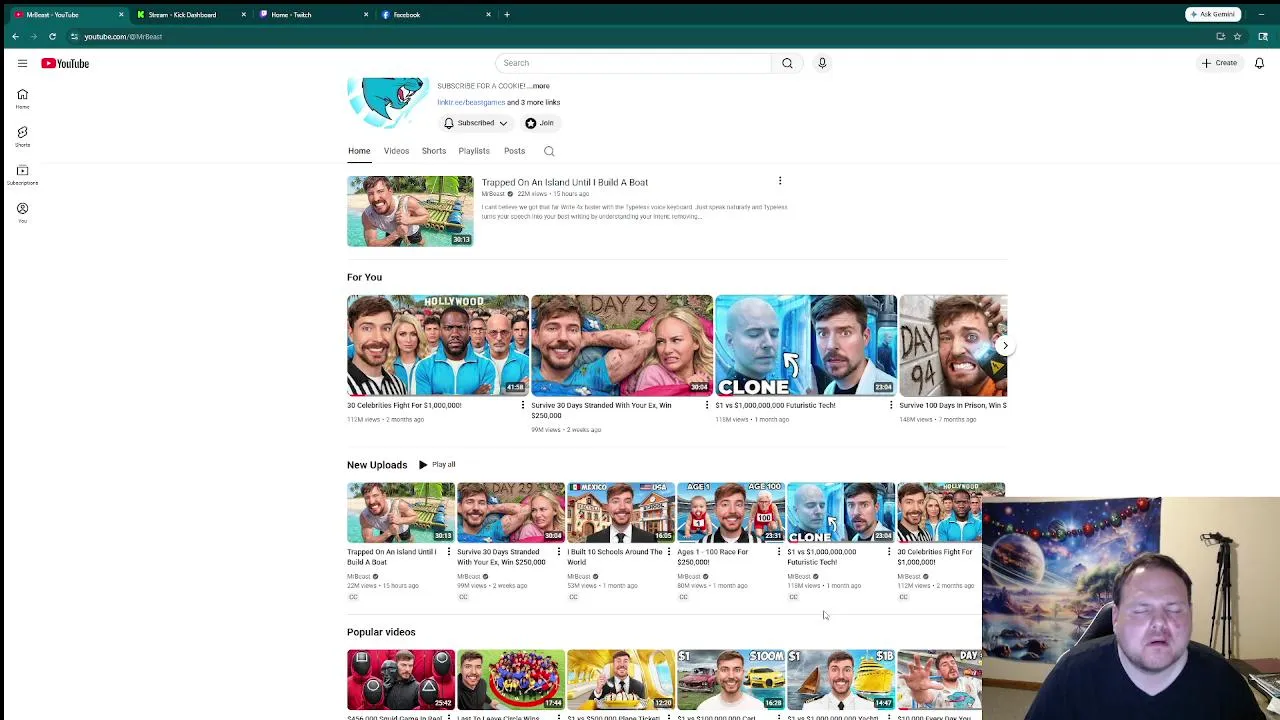
Task: Switch to the Videos channel tab
Action: pyautogui.click(x=396, y=151)
